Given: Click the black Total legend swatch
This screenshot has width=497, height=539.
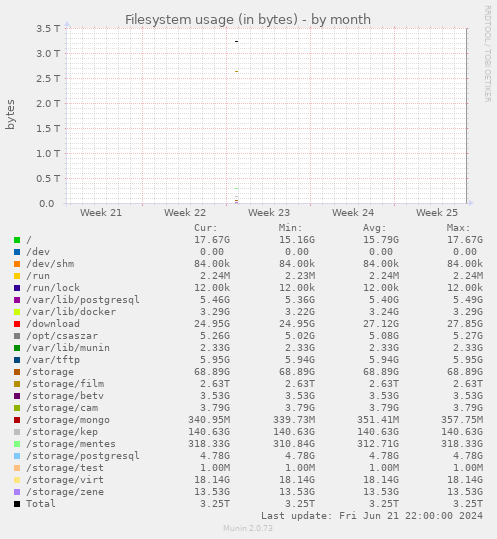Looking at the screenshot, I should (x=17, y=504).
